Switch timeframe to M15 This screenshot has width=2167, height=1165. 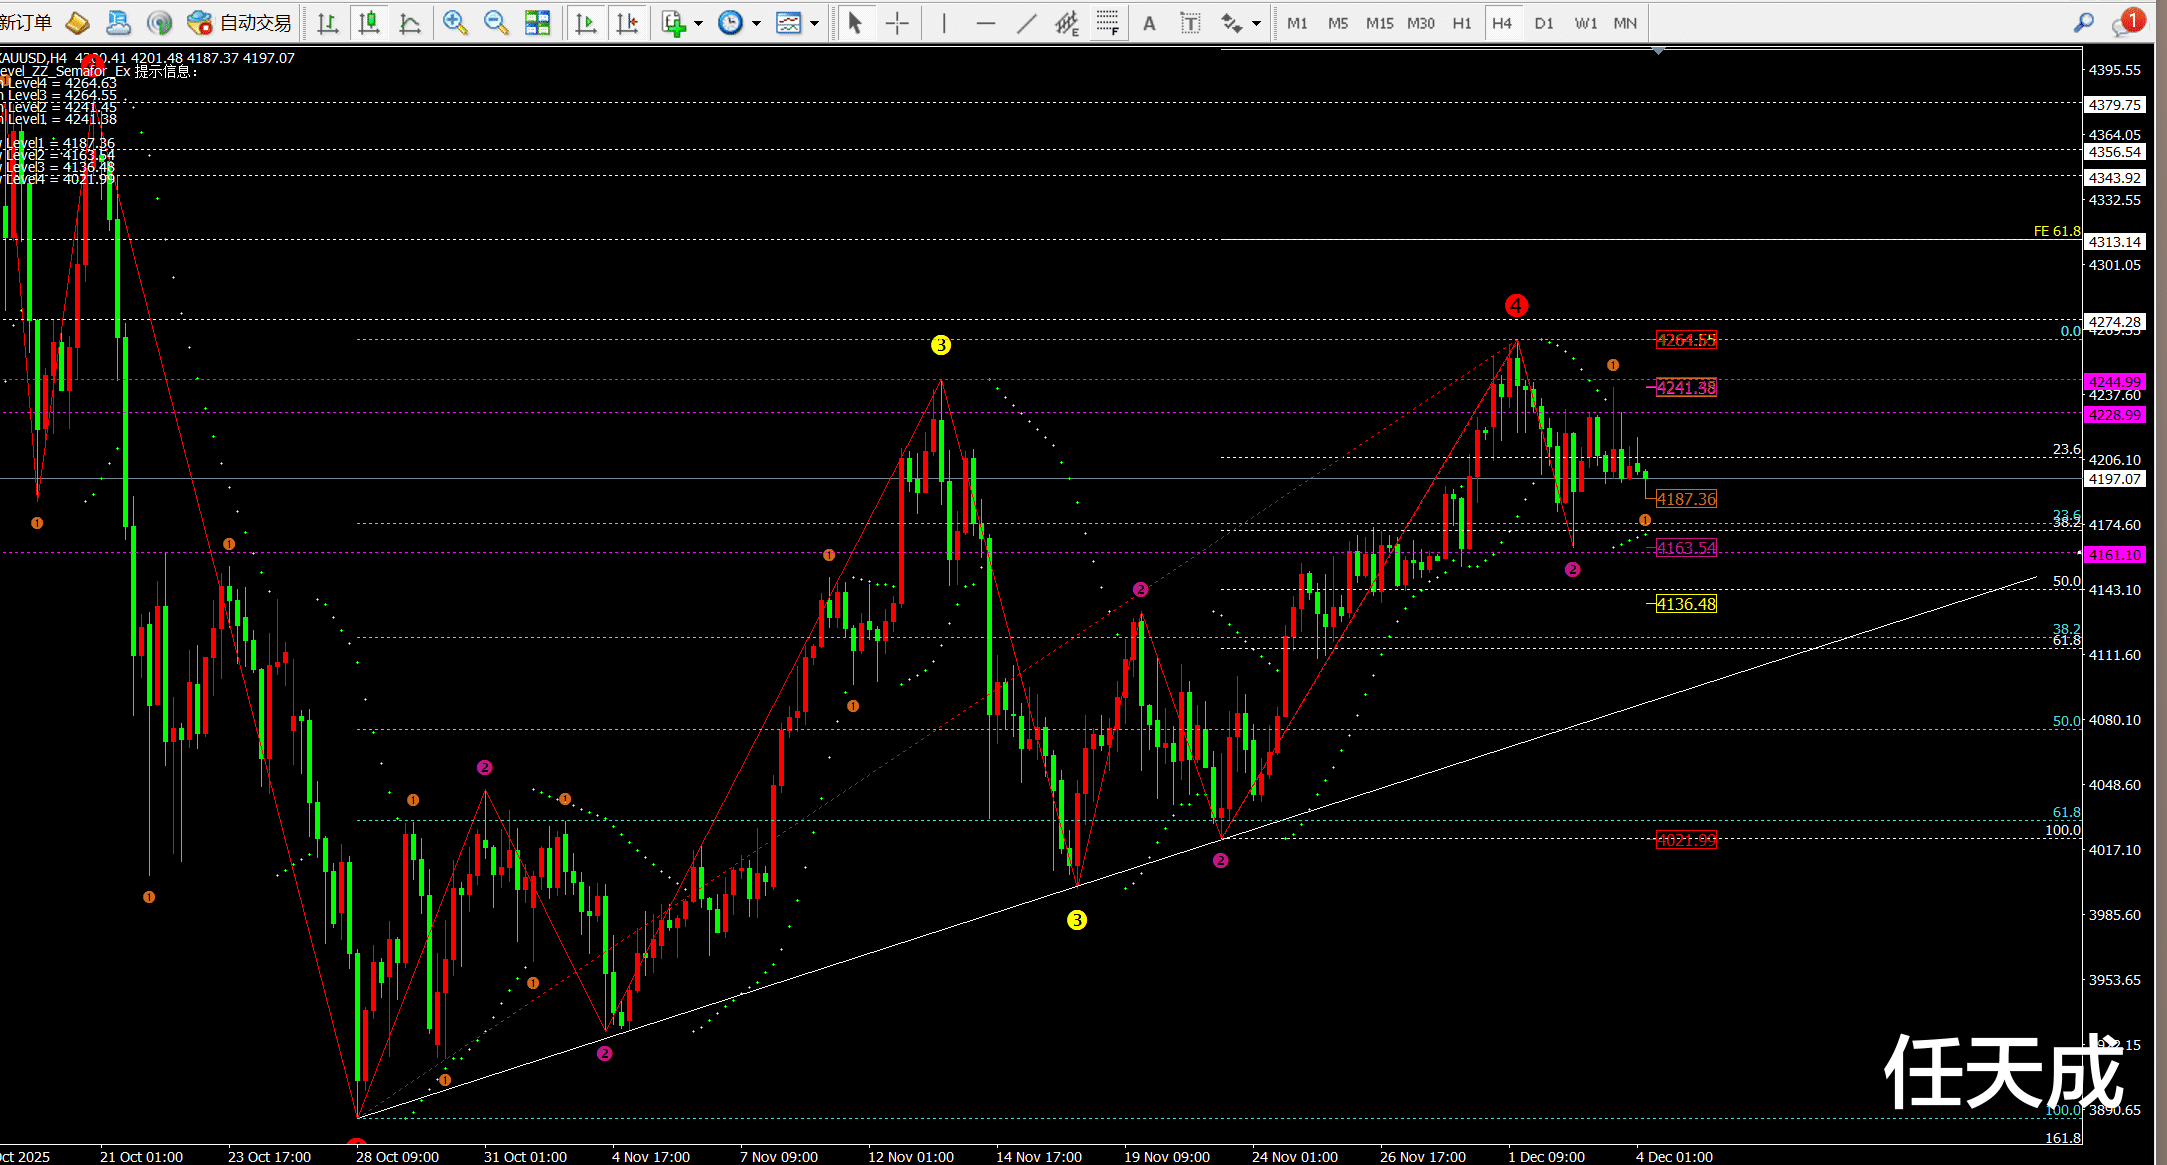coord(1379,22)
